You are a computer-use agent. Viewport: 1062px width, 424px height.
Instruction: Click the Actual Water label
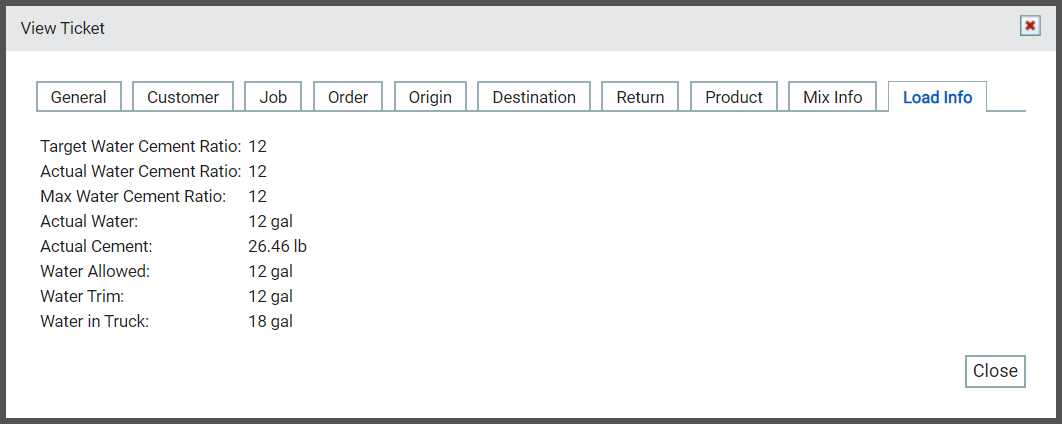[89, 221]
